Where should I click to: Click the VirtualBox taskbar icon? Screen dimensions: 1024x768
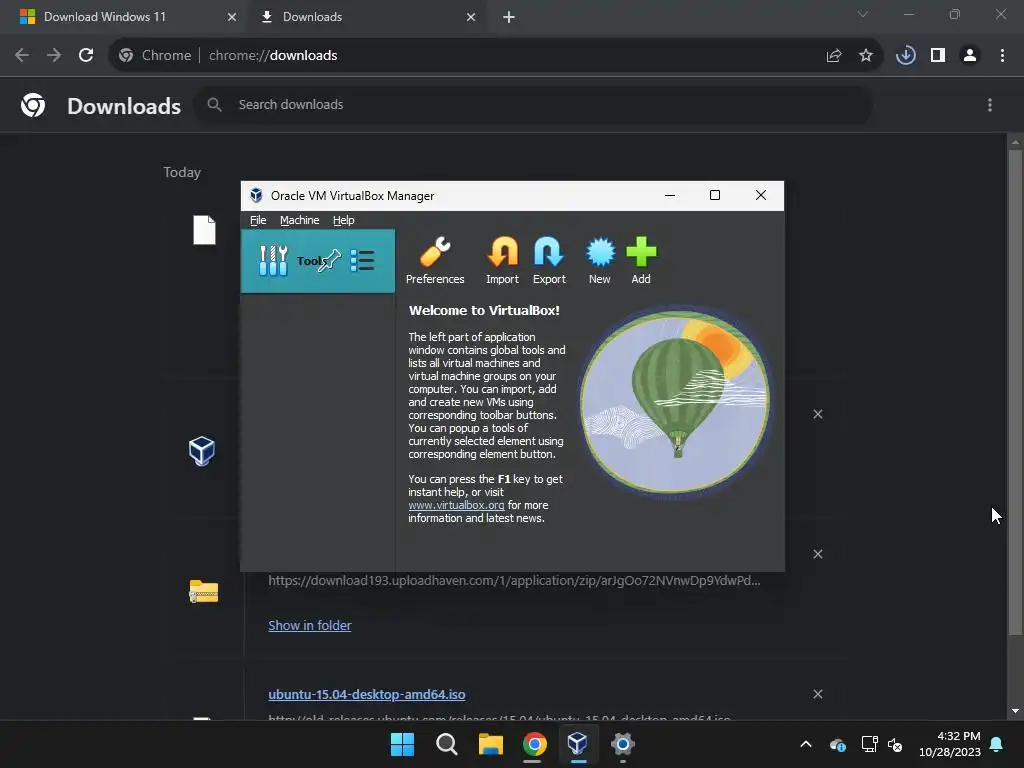click(578, 744)
